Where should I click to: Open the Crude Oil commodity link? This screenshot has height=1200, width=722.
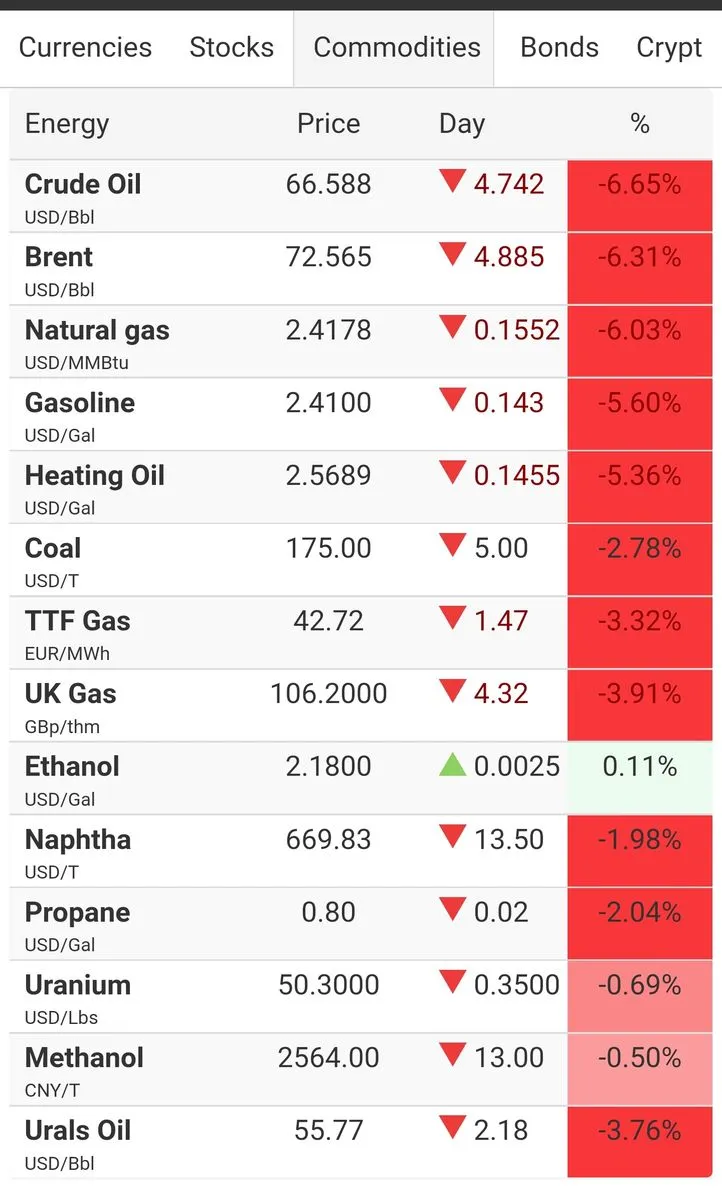pyautogui.click(x=83, y=184)
